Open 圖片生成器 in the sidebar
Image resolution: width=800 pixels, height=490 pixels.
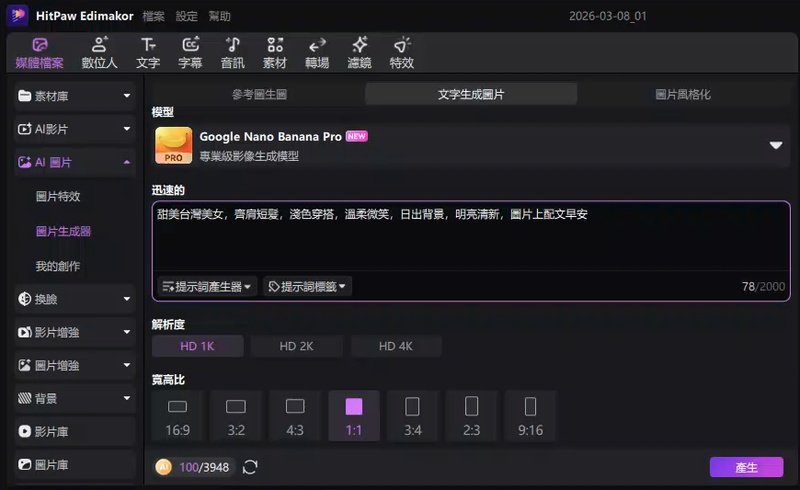[63, 231]
